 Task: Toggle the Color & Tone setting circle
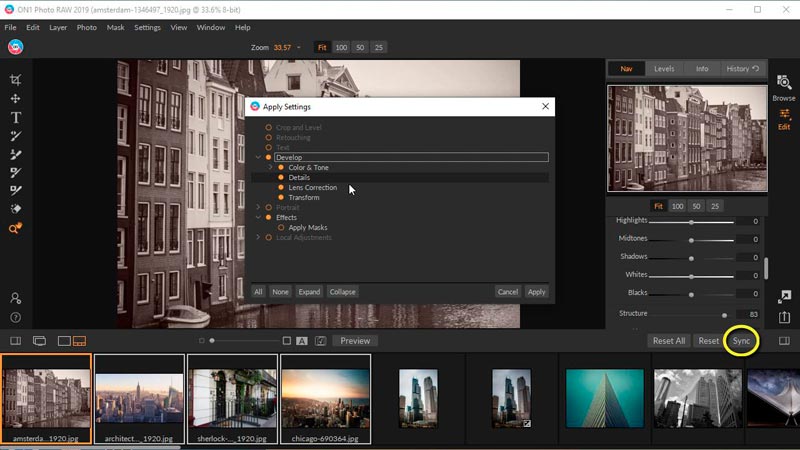(x=281, y=167)
